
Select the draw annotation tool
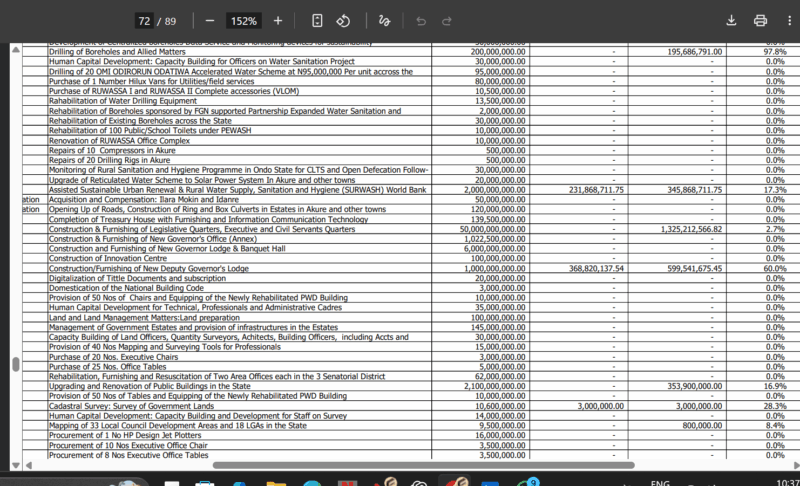pos(385,20)
